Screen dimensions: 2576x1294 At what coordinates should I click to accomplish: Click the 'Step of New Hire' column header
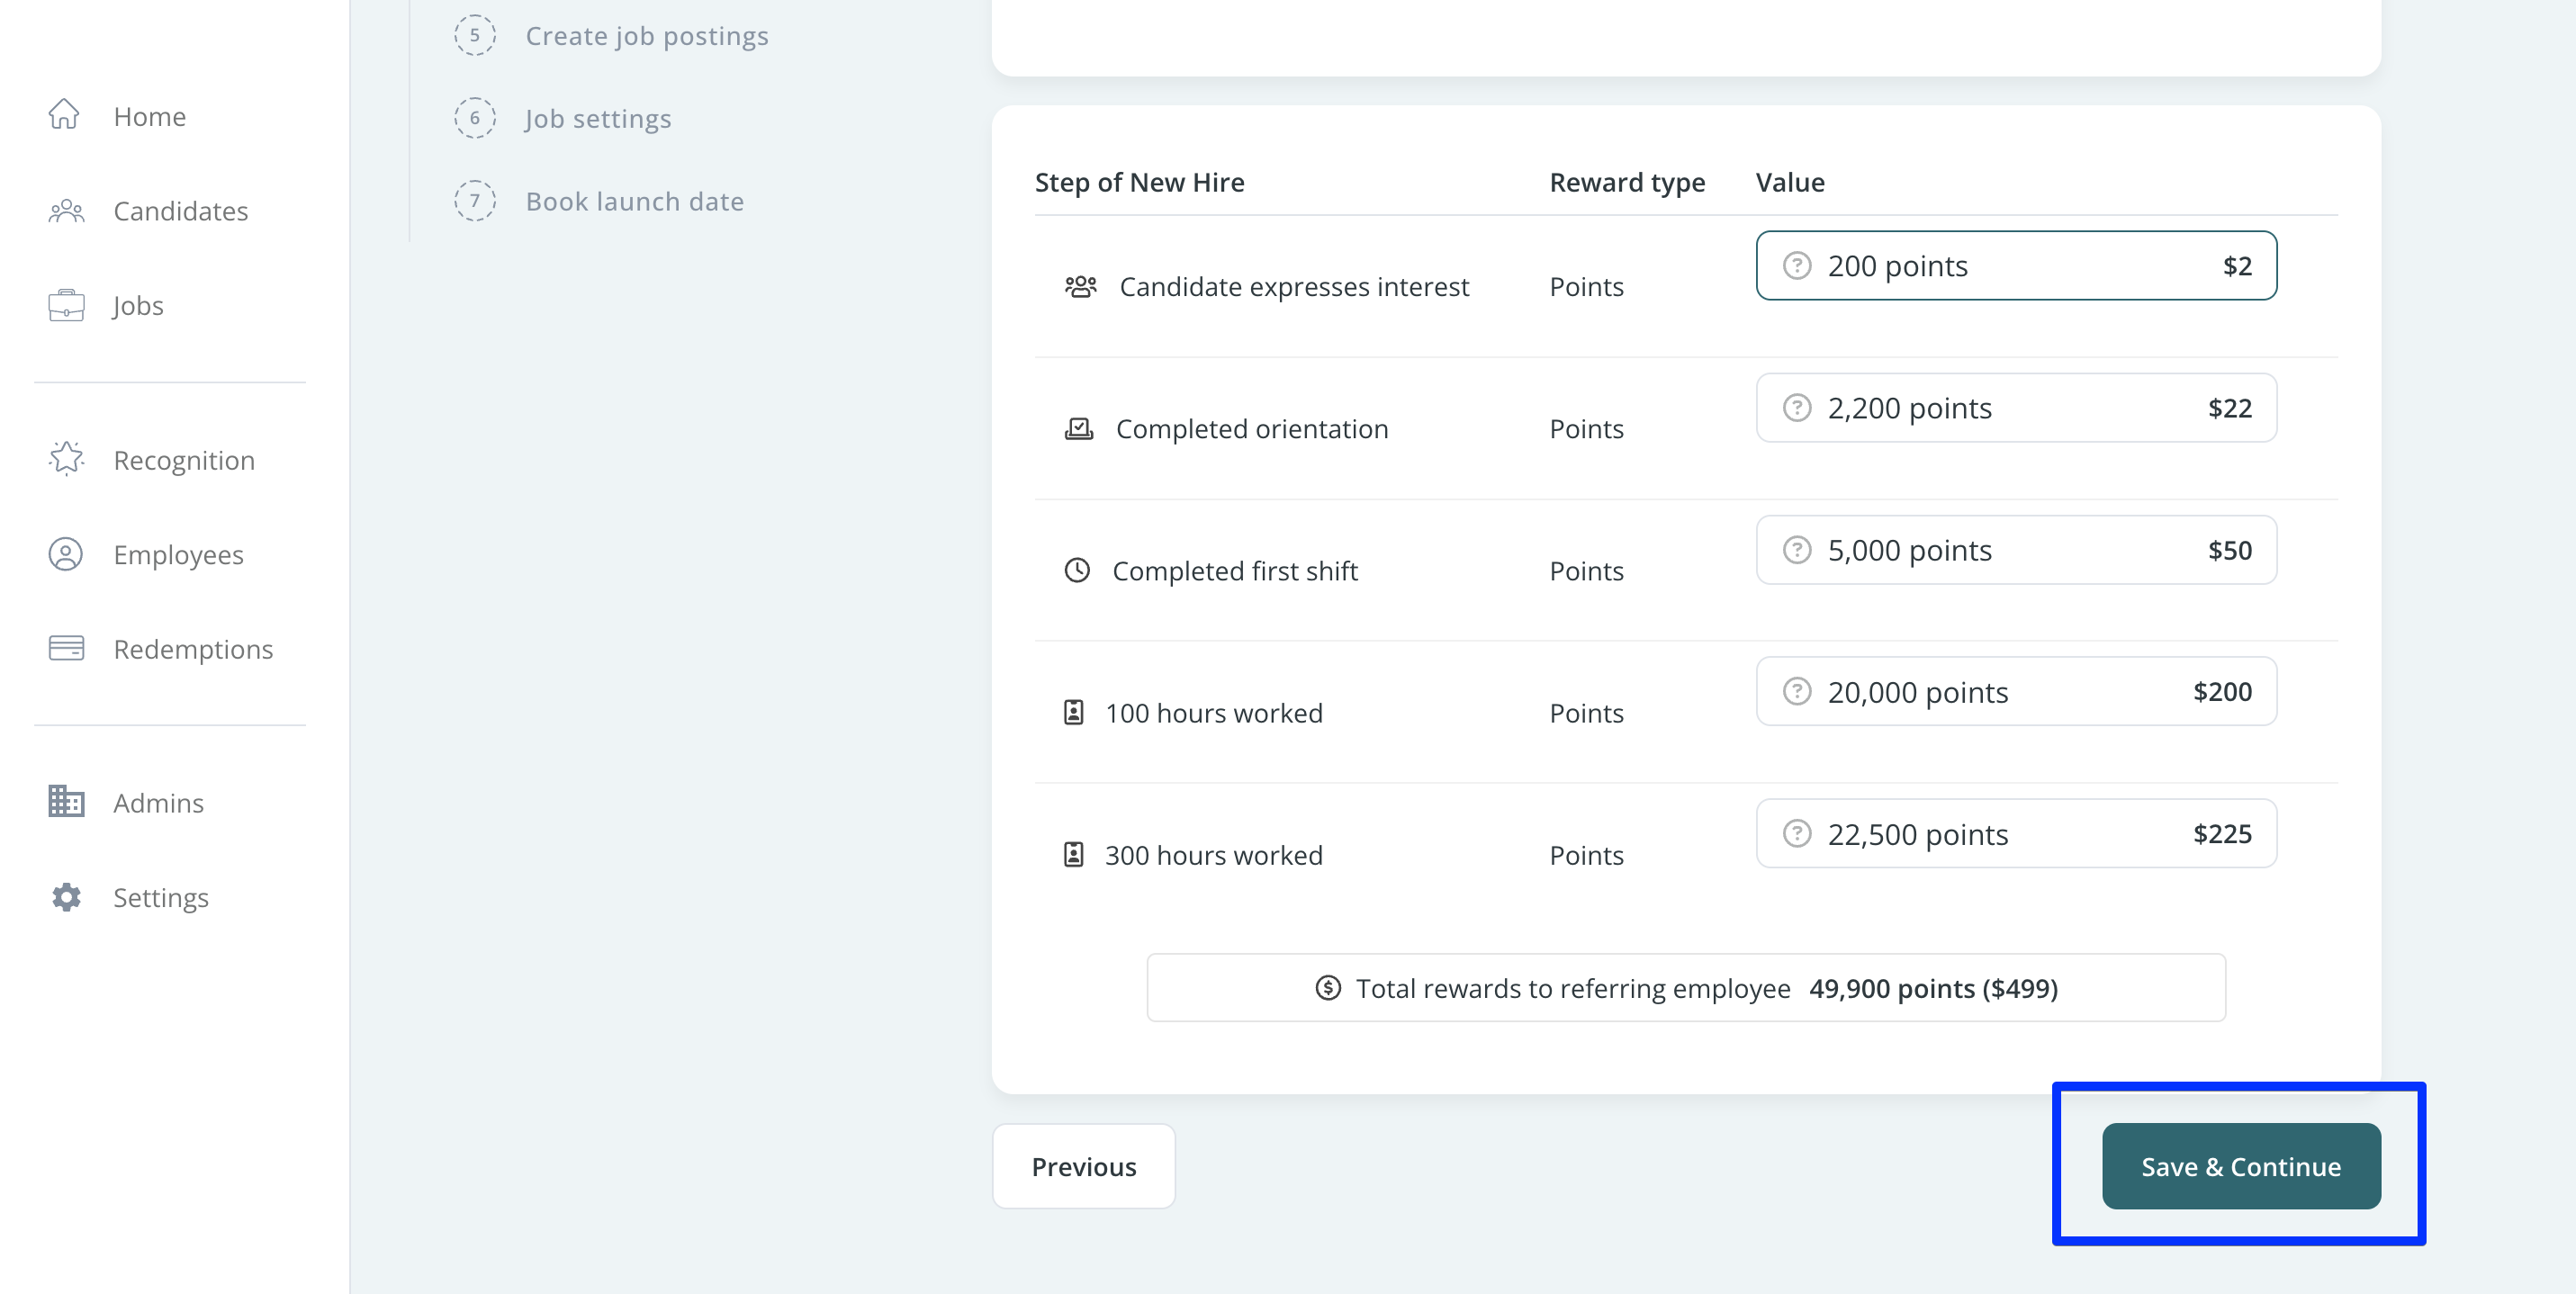click(x=1139, y=182)
